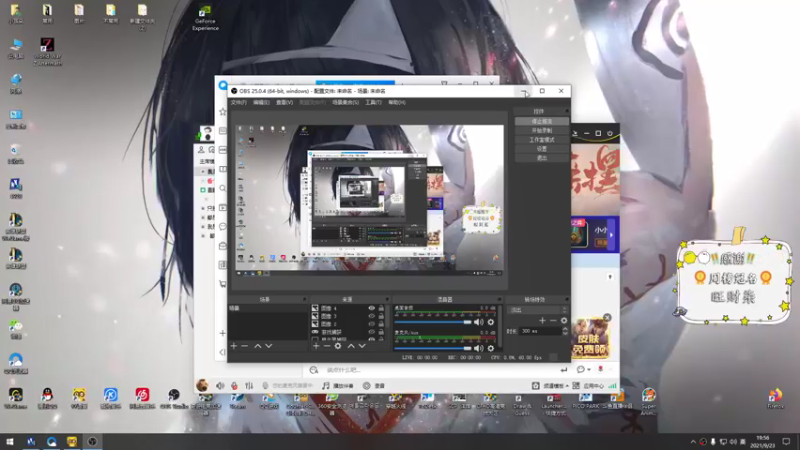
Task: Open the scene transition type dropdown
Action: [x=538, y=310]
